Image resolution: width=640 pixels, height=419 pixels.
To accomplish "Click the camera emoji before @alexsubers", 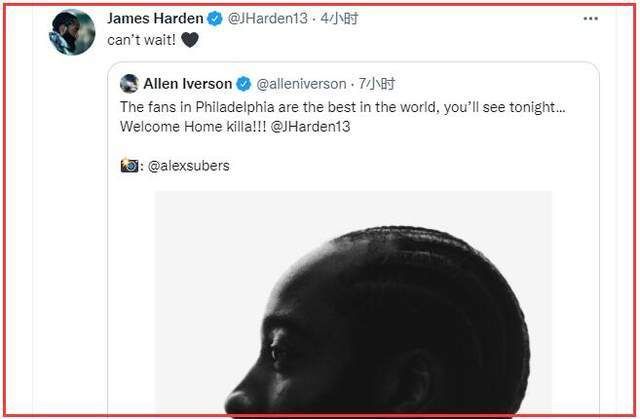I will (129, 165).
